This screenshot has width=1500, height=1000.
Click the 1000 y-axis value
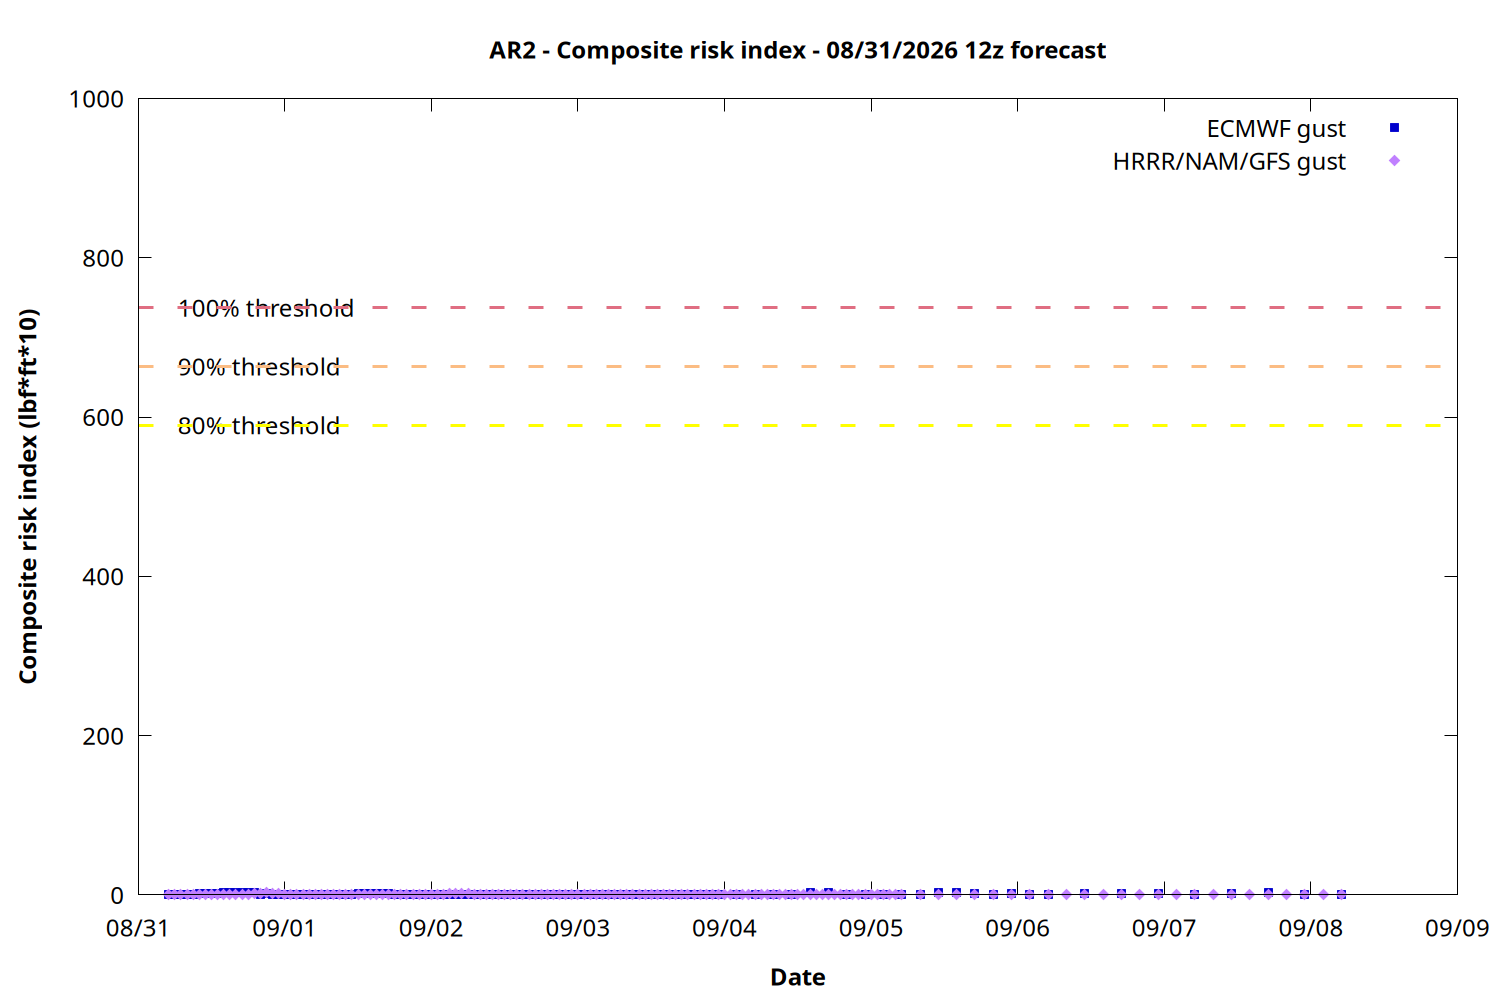[x=96, y=99]
